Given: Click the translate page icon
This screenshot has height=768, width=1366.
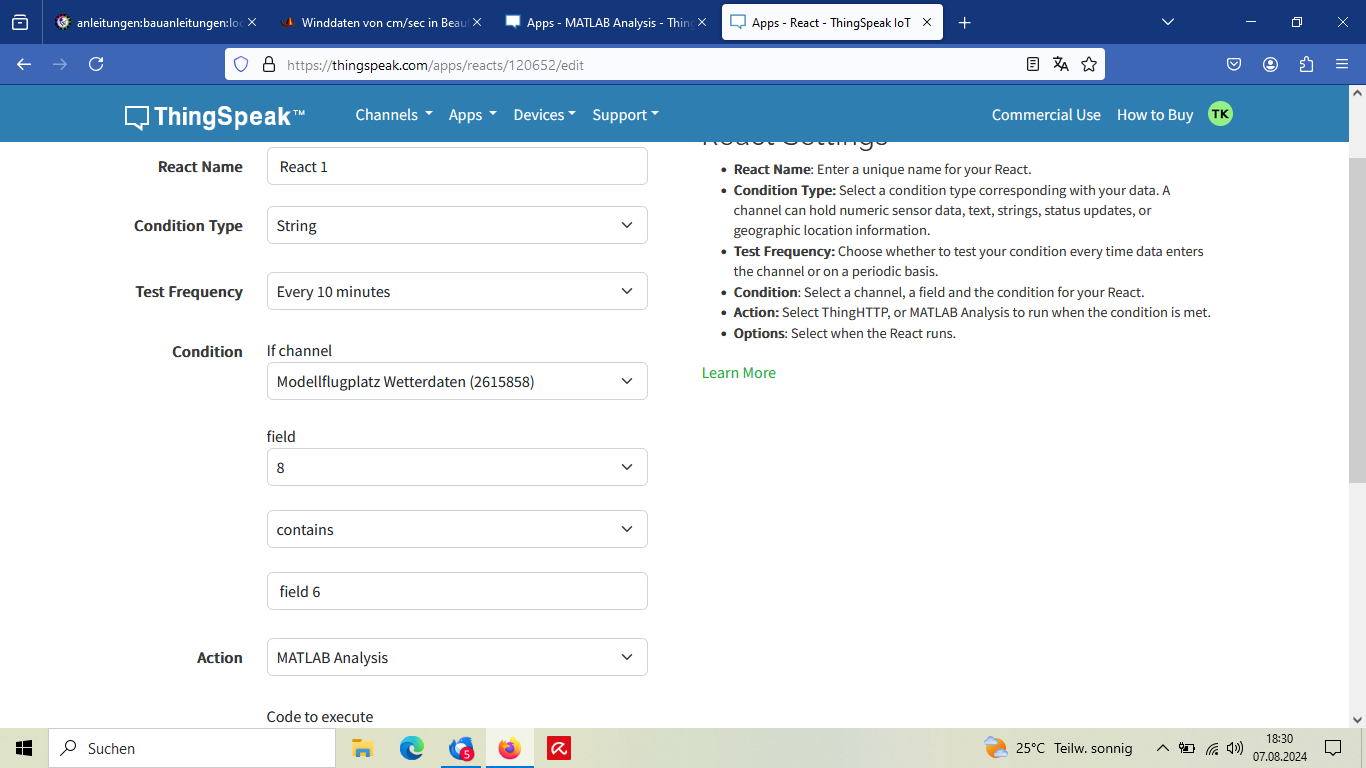Looking at the screenshot, I should click(x=1061, y=64).
